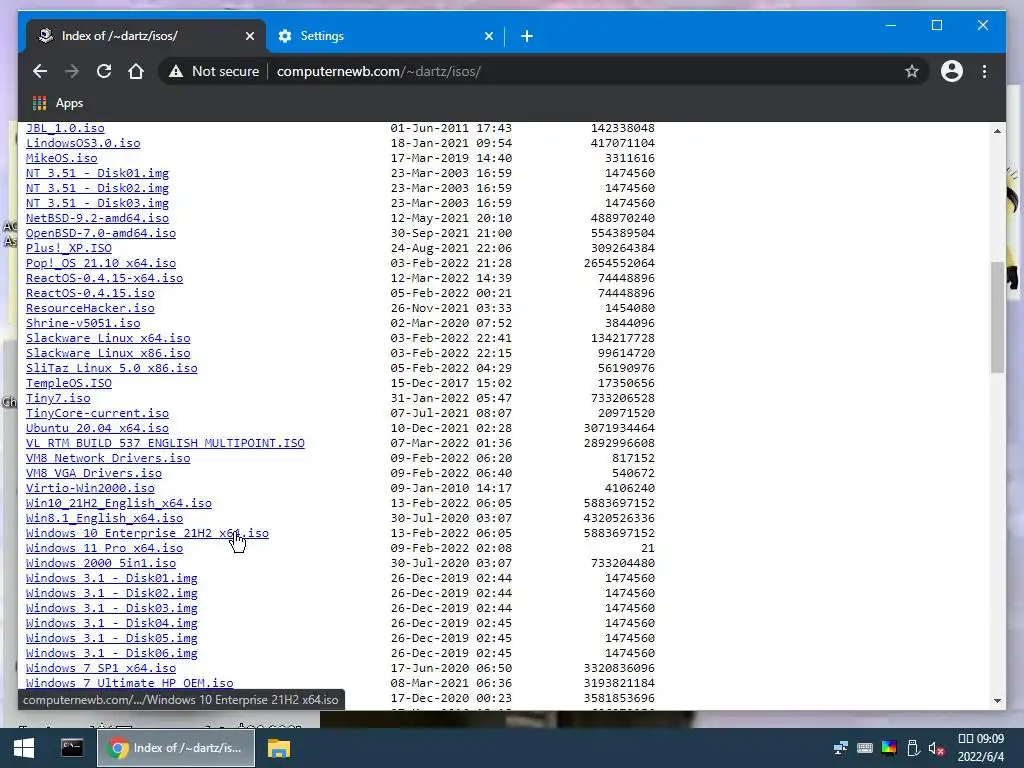
Task: Activate Chrome taskbar button
Action: point(176,748)
